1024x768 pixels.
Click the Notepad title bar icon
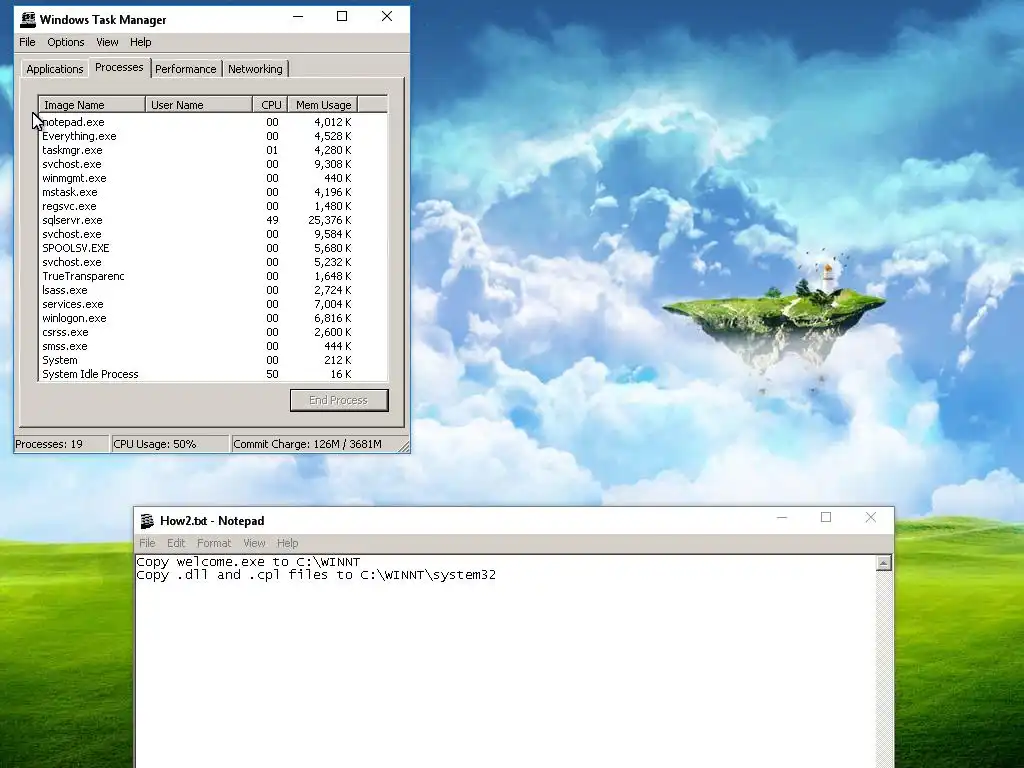point(148,520)
